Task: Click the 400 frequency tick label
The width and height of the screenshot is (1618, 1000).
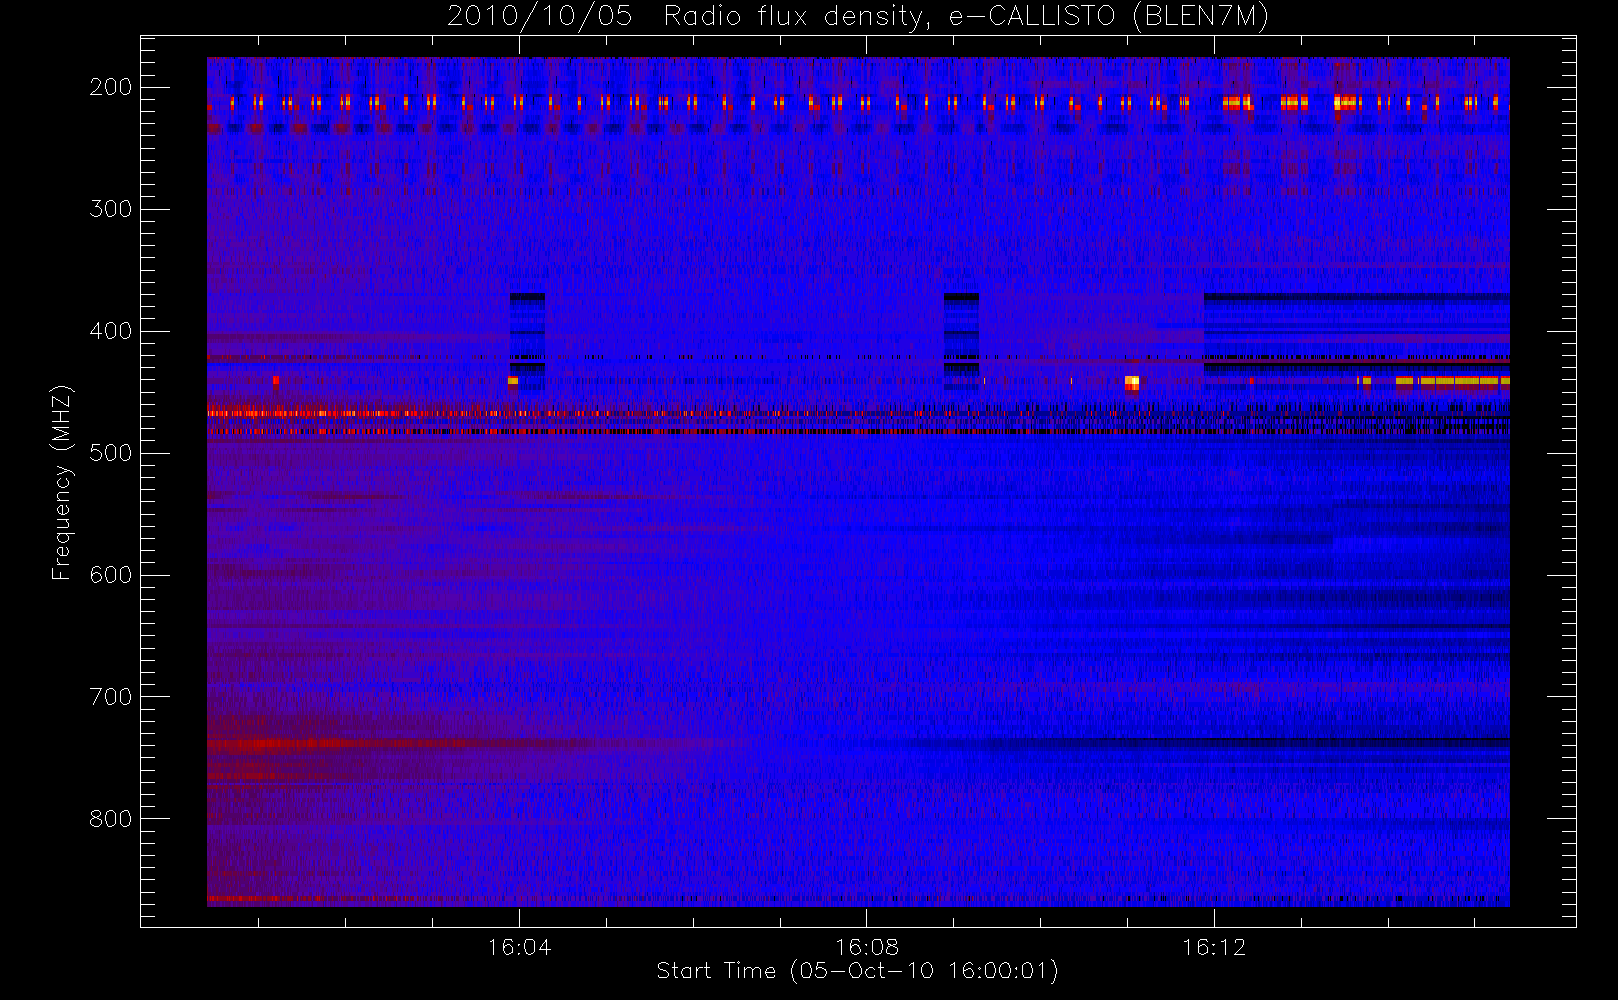Action: click(111, 331)
